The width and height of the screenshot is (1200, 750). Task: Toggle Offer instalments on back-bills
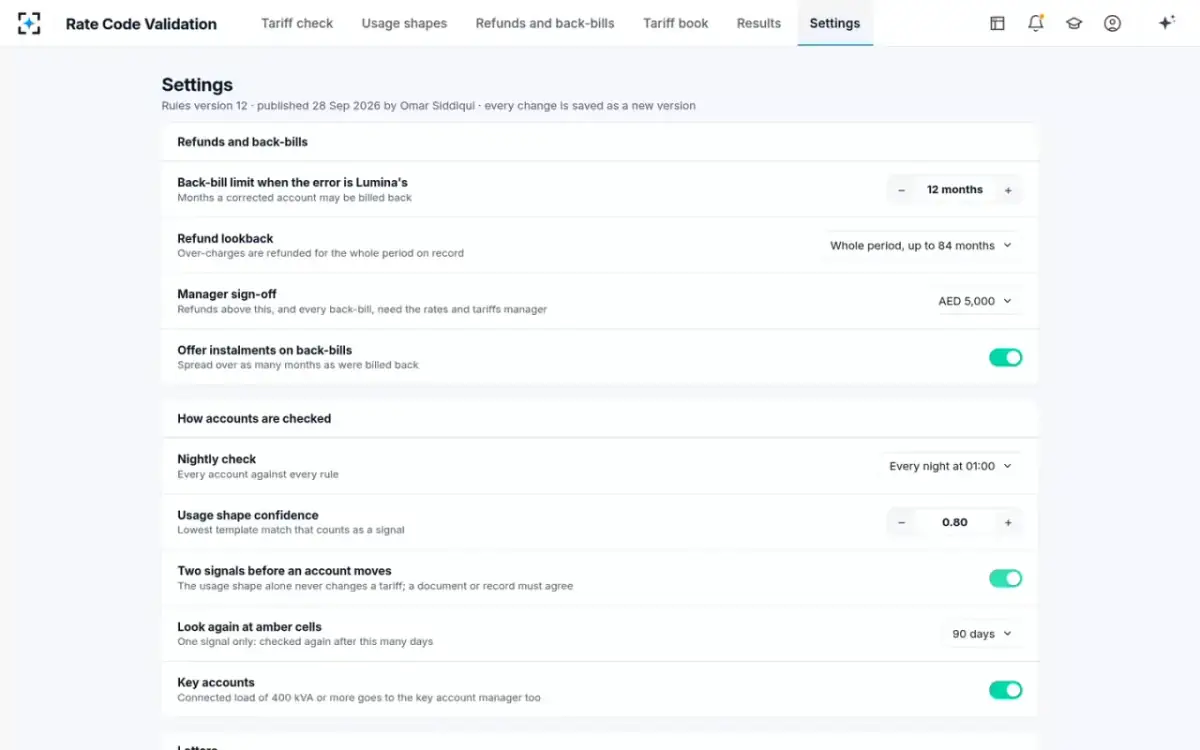click(x=1006, y=357)
